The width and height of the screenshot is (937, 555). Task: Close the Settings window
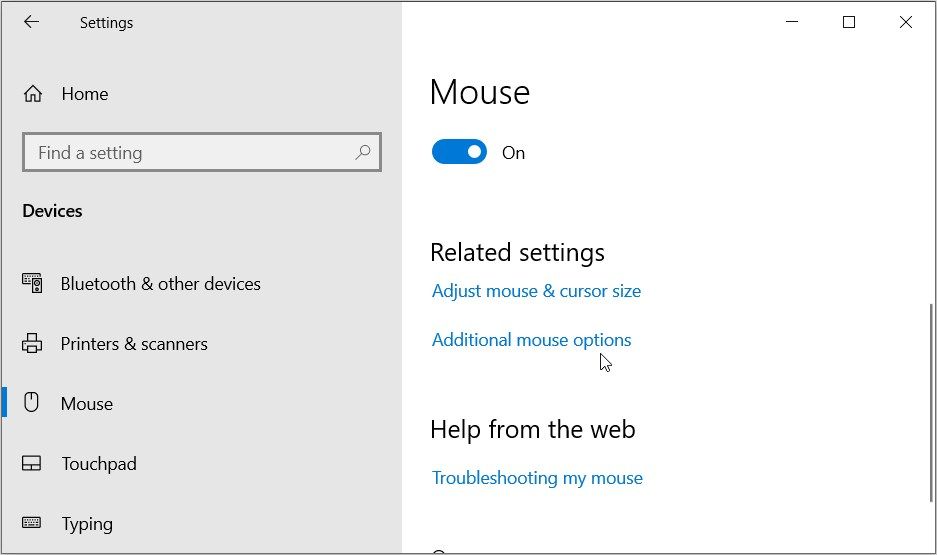[906, 22]
